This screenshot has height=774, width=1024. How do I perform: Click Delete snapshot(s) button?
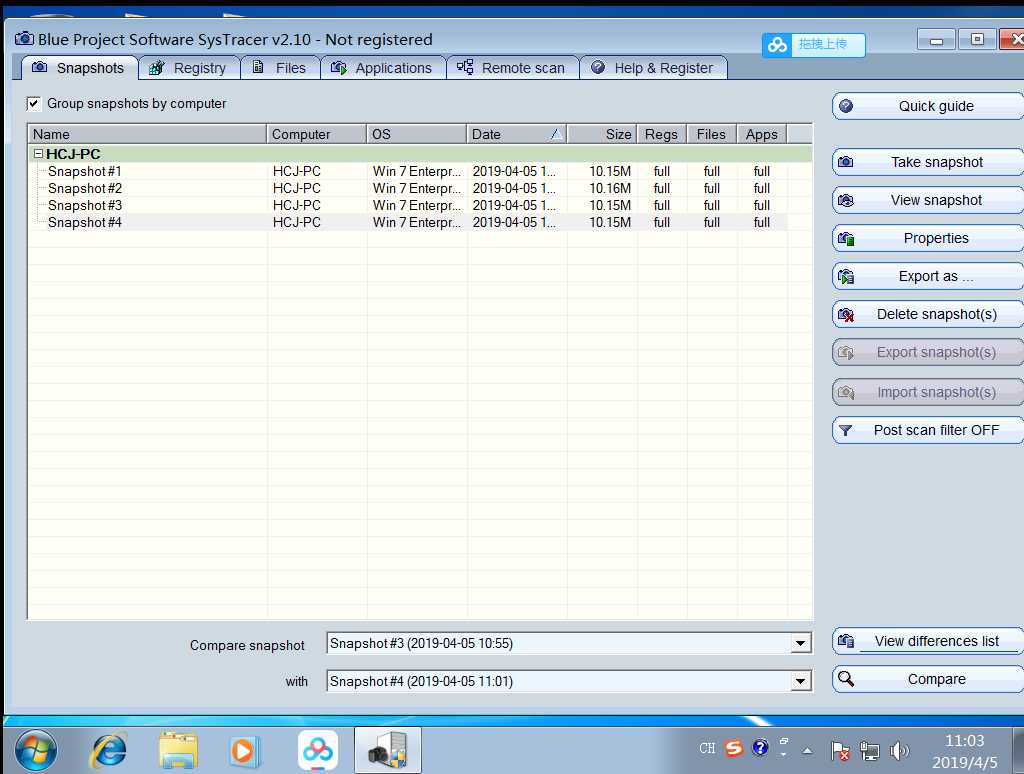[x=928, y=314]
